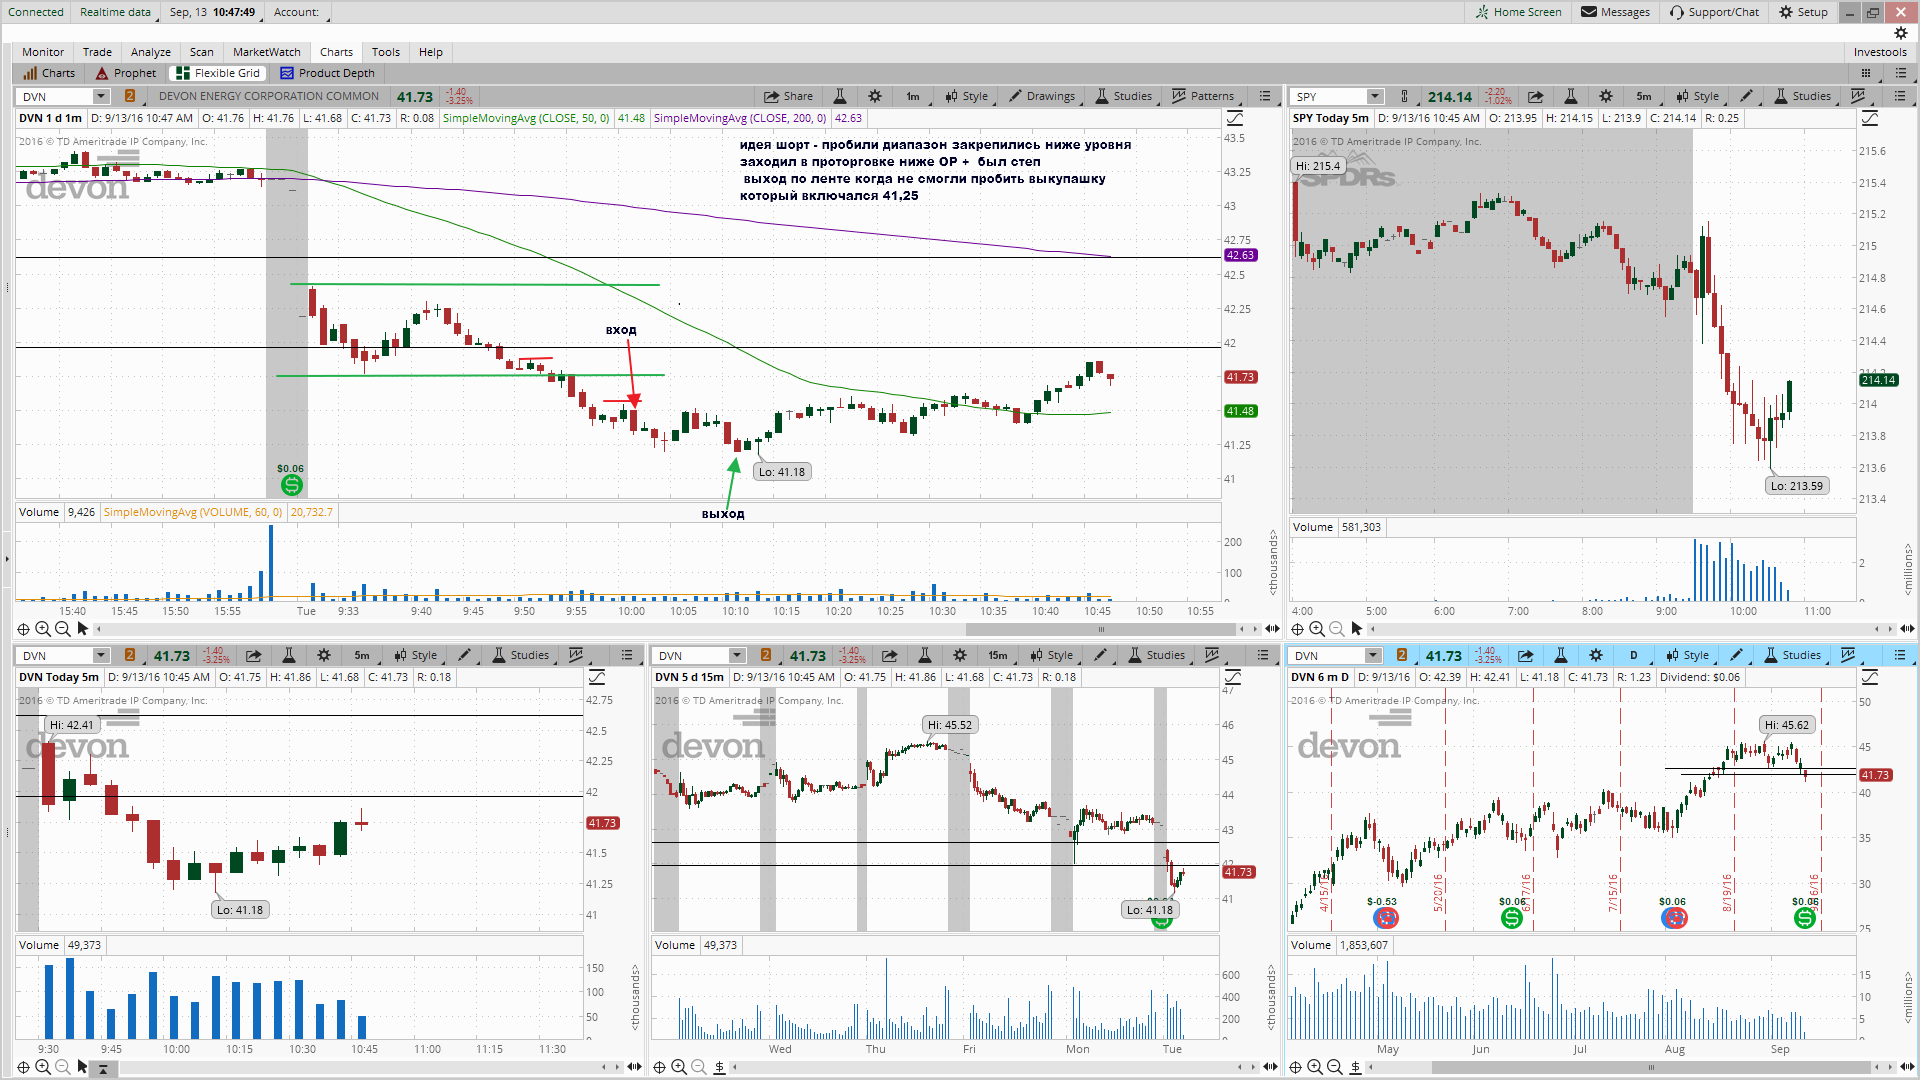The width and height of the screenshot is (1920, 1080).
Task: Click the flask icon in the SPY chart toolbar
Action: coord(1571,96)
